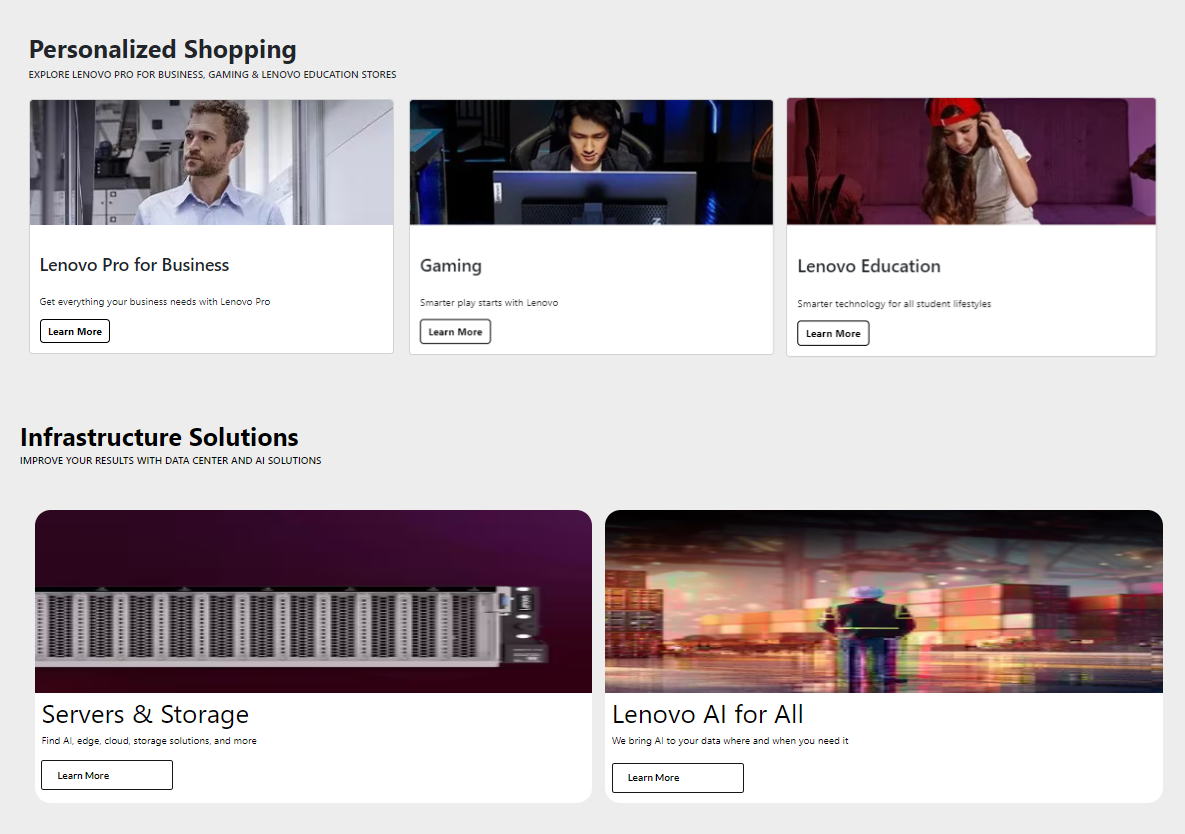Viewport: 1185px width, 834px height.
Task: Click 'We bring AI to your data' text
Action: [730, 741]
